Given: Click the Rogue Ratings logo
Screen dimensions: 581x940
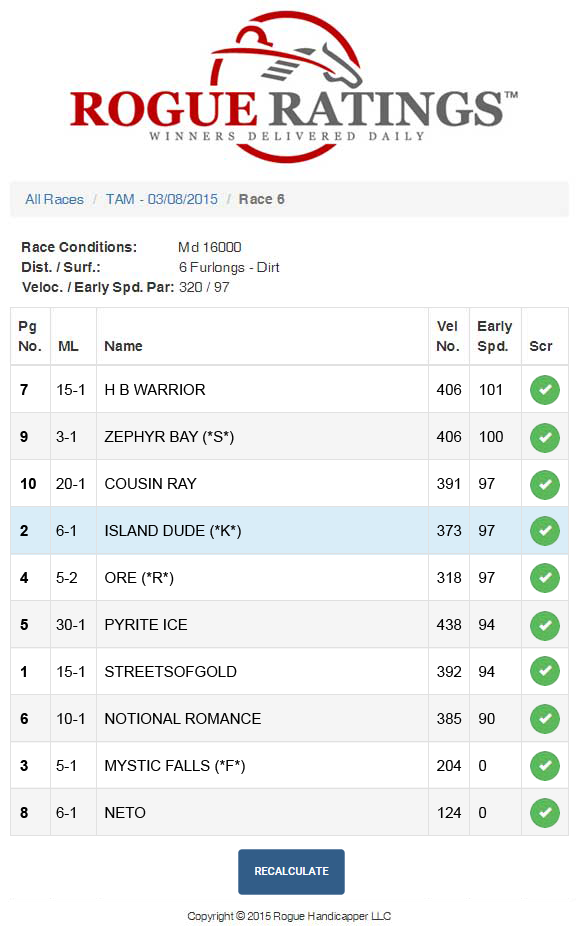Looking at the screenshot, I should pos(290,85).
